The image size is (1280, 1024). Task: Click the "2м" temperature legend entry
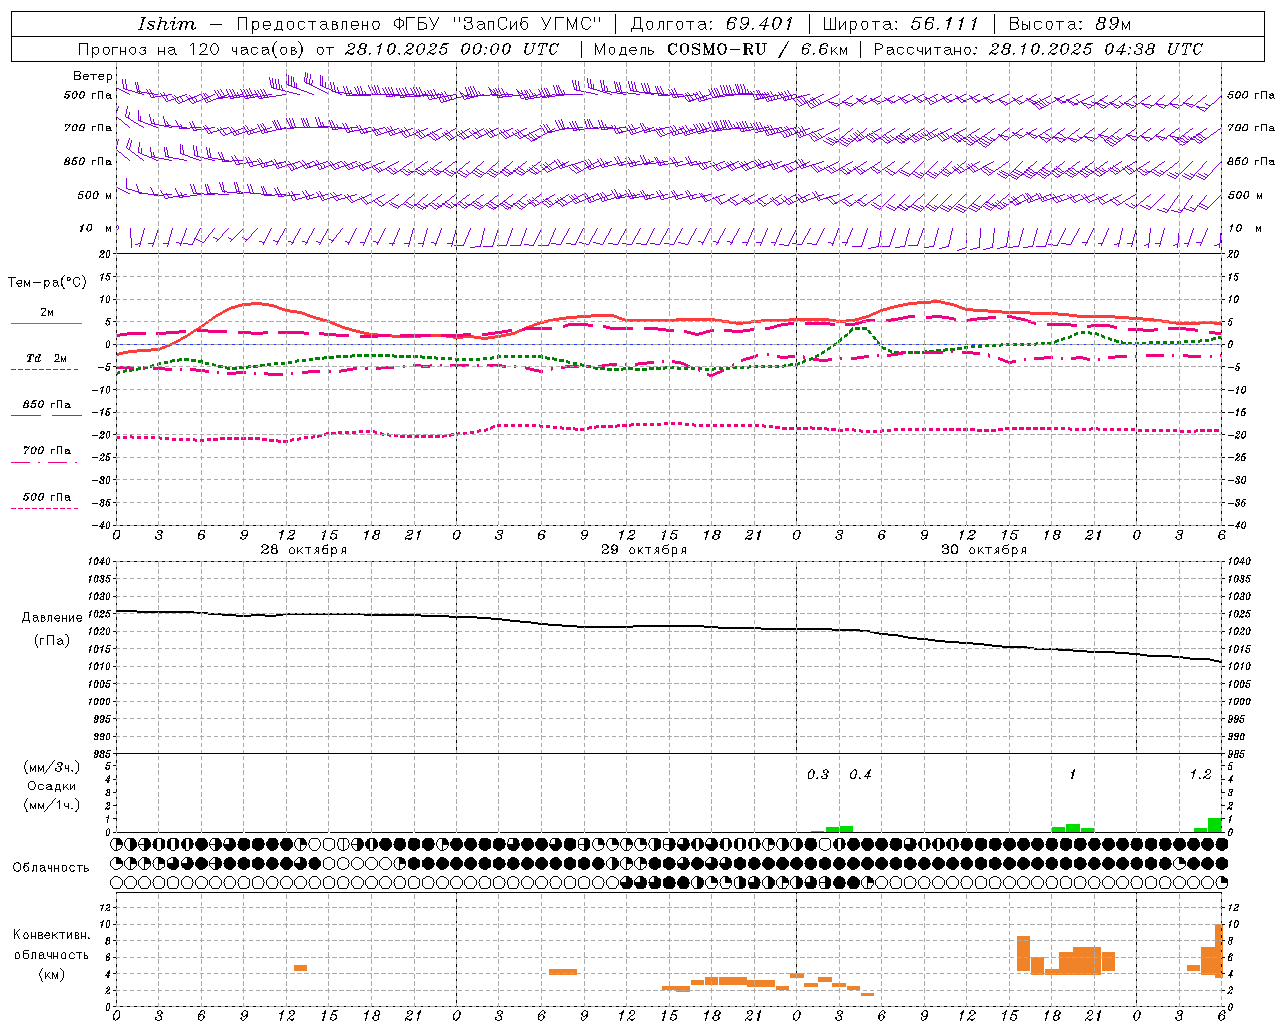click(x=47, y=312)
